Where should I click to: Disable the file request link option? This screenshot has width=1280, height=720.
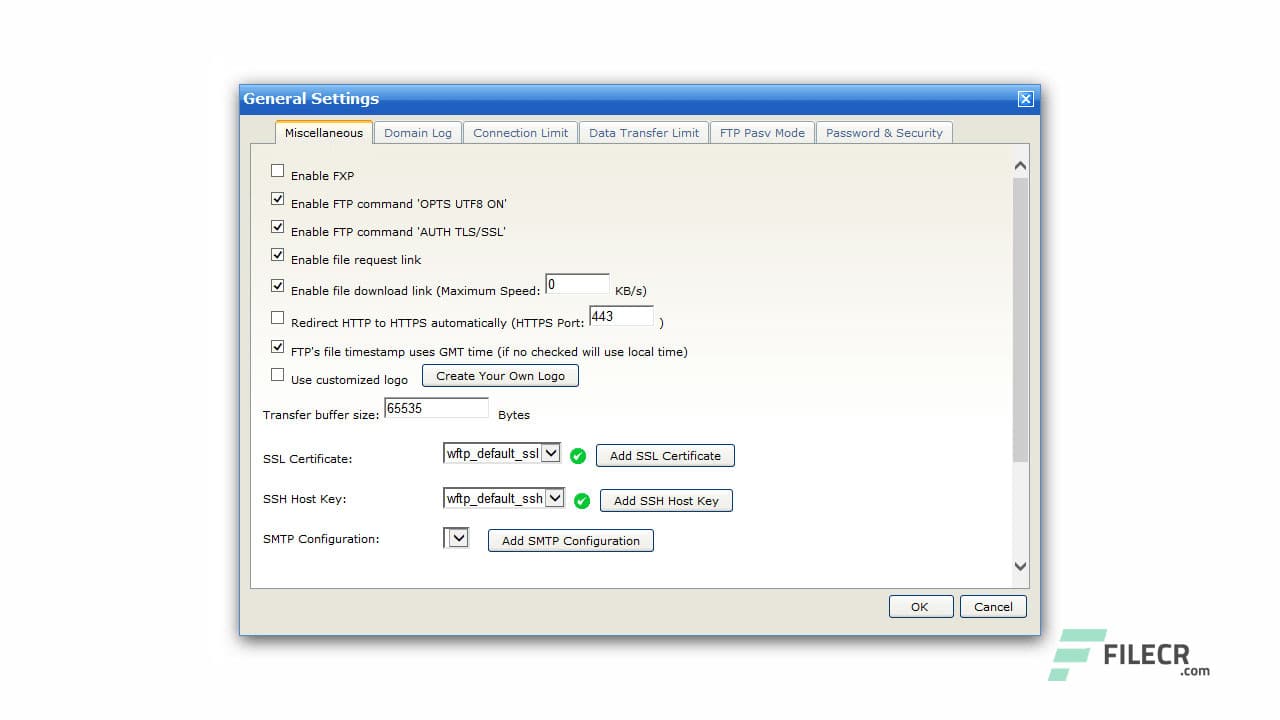click(x=277, y=254)
